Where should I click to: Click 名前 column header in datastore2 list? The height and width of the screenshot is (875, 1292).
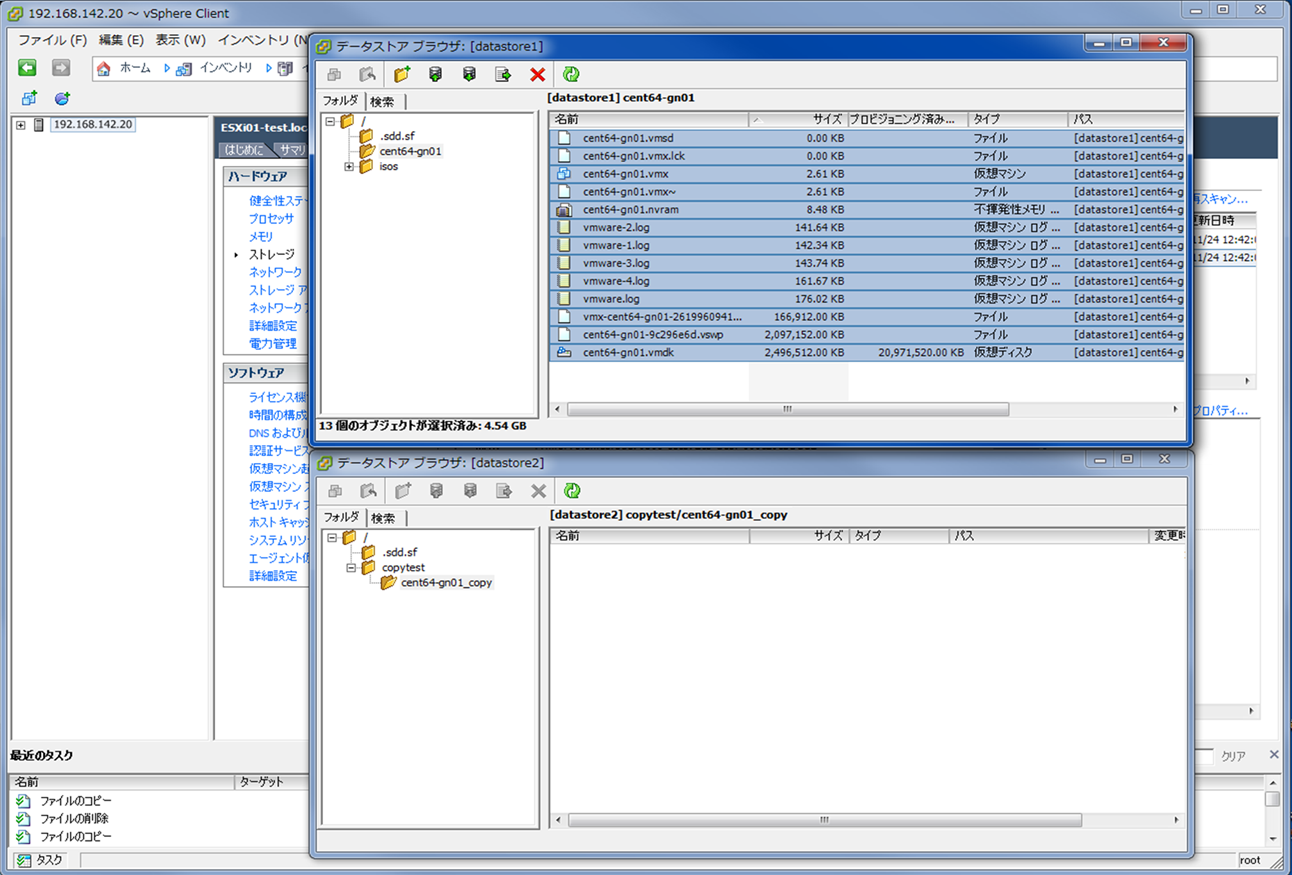[x=649, y=537]
